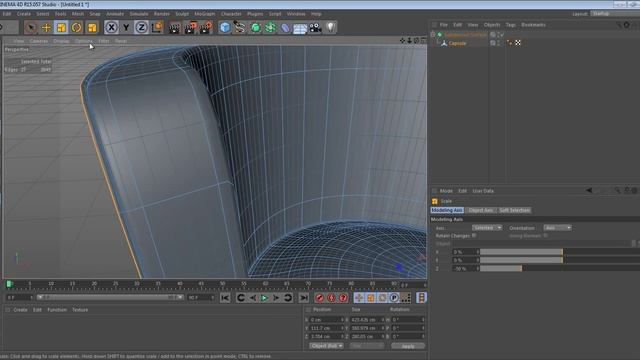Render the active view clapperboard icon
The width and height of the screenshot is (640, 360).
pyautogui.click(x=175, y=27)
